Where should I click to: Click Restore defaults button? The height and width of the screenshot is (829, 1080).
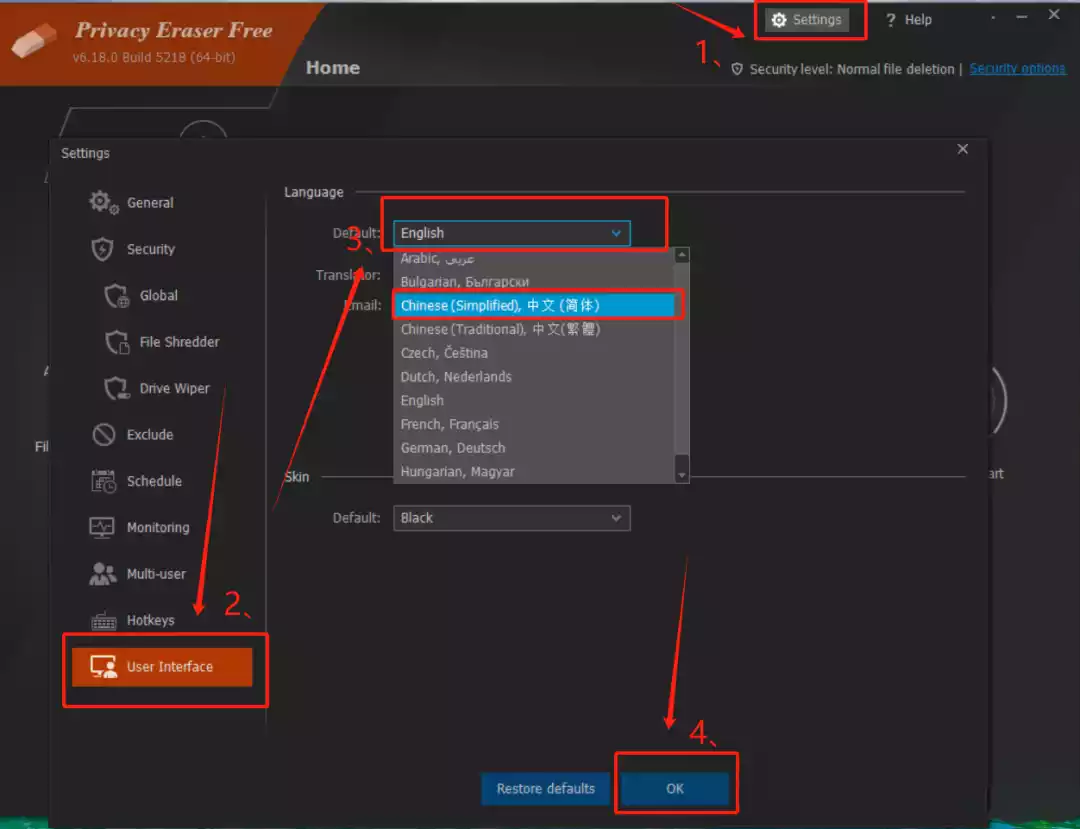click(x=546, y=788)
